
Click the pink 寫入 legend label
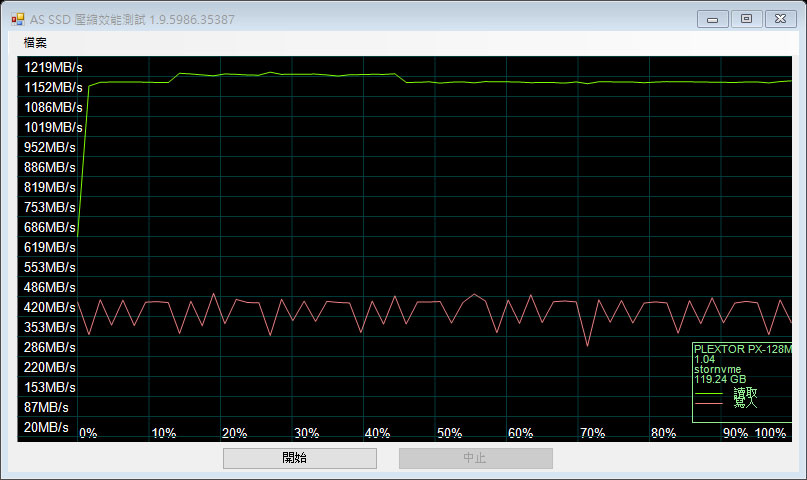[745, 403]
